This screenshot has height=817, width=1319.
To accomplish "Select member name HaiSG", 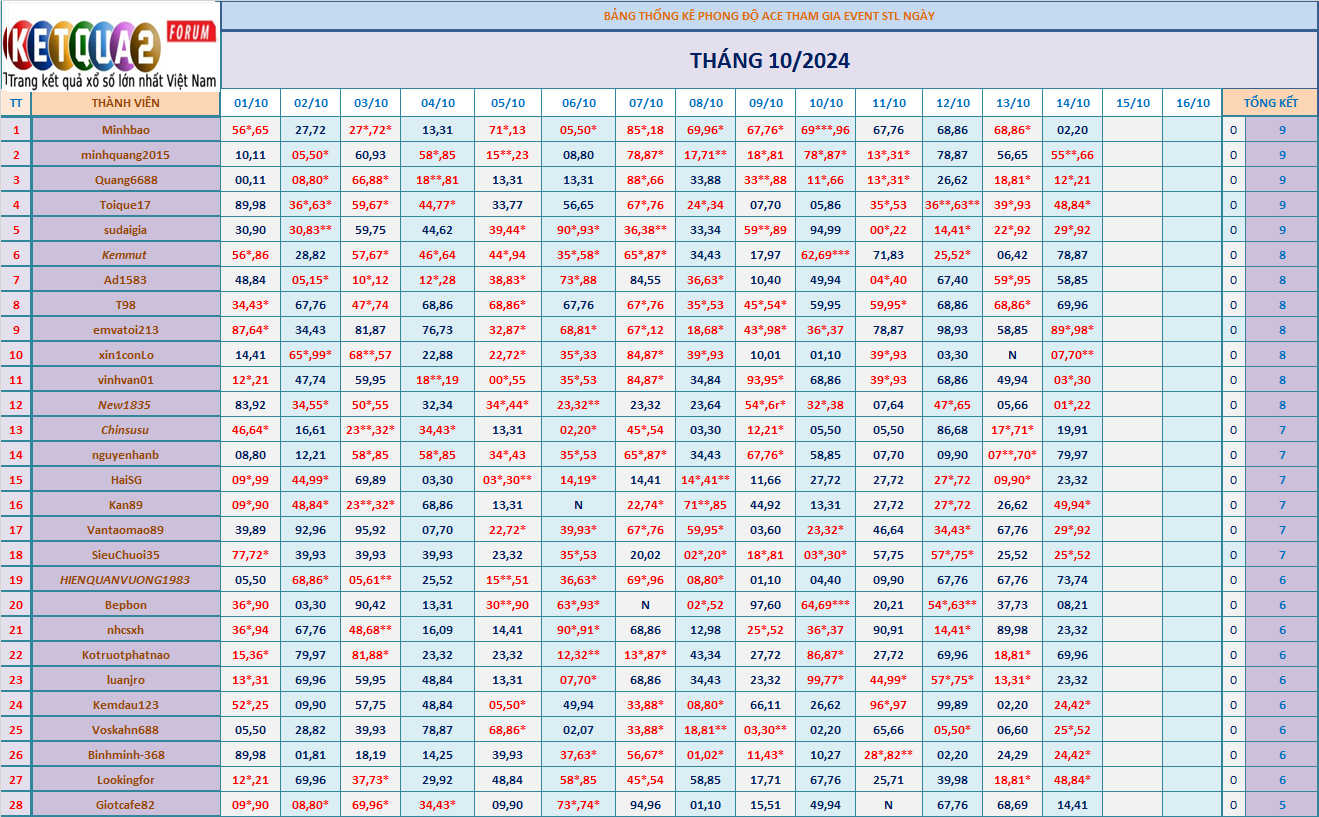I will pos(125,480).
